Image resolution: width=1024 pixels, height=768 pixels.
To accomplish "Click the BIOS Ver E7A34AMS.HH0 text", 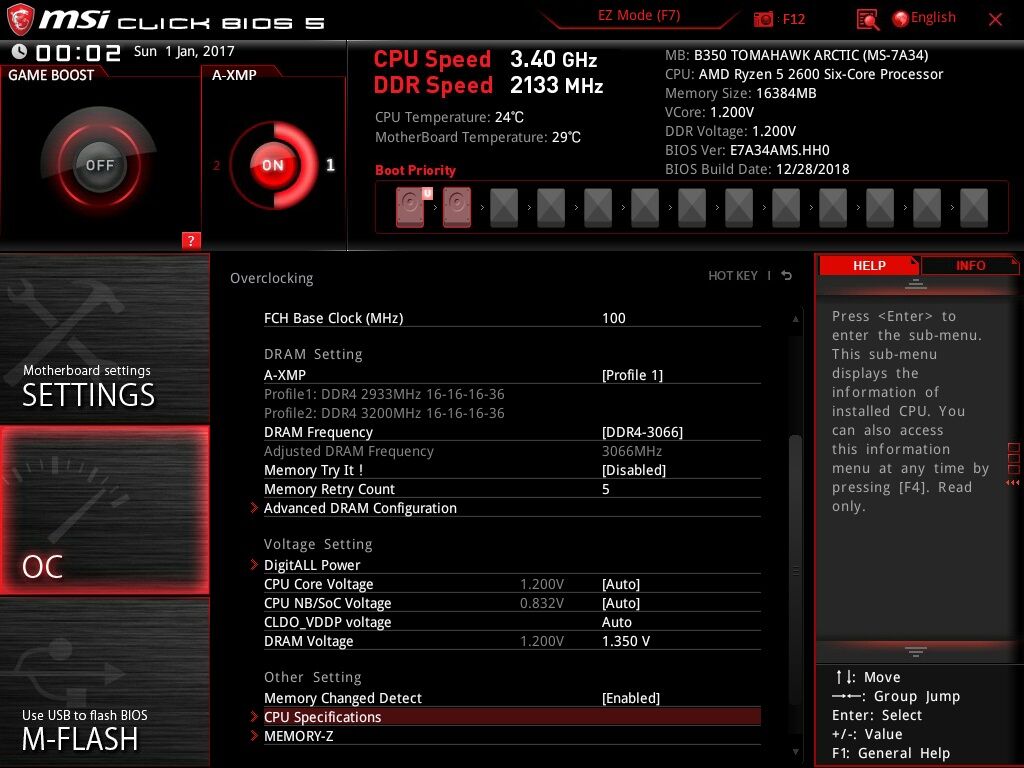I will coord(747,150).
